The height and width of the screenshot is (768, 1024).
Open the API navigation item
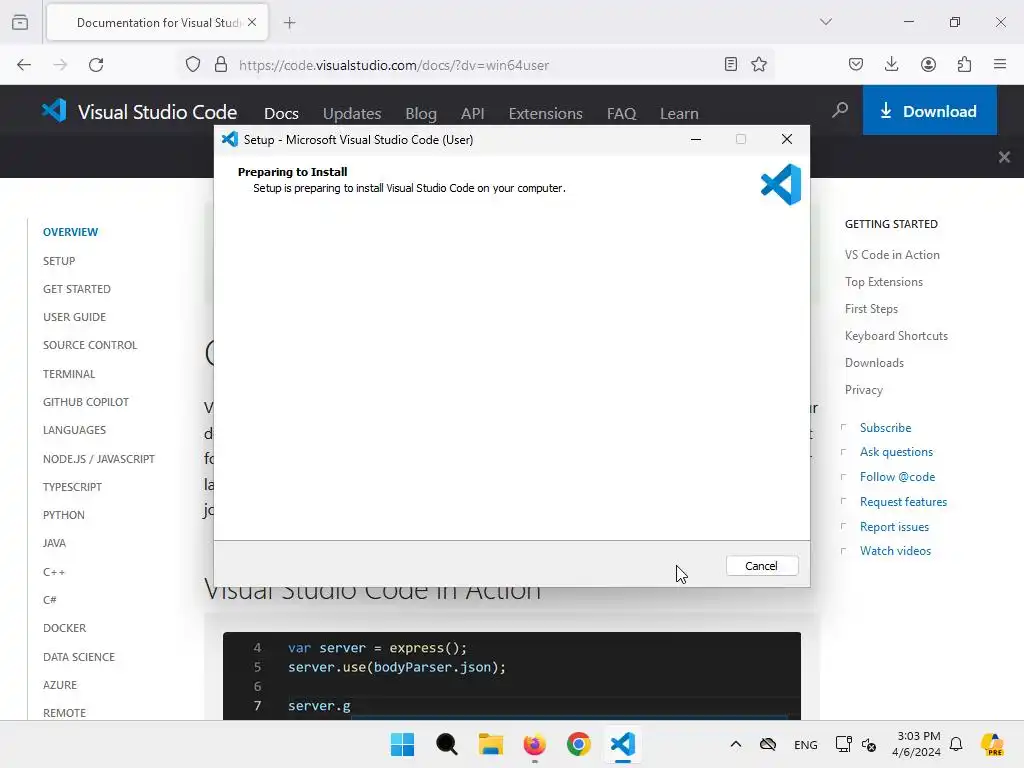473,114
